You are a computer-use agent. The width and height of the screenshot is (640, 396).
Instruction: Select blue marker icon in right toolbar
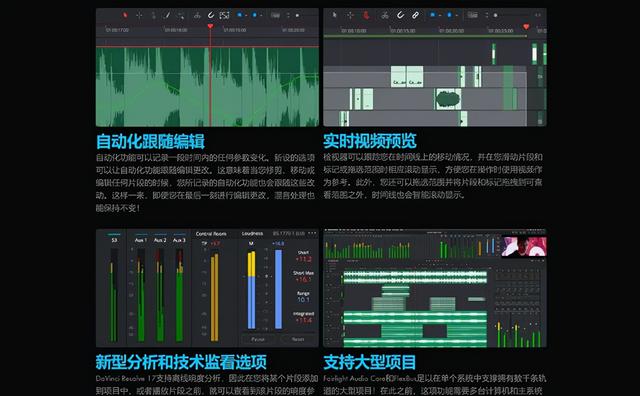[449, 15]
